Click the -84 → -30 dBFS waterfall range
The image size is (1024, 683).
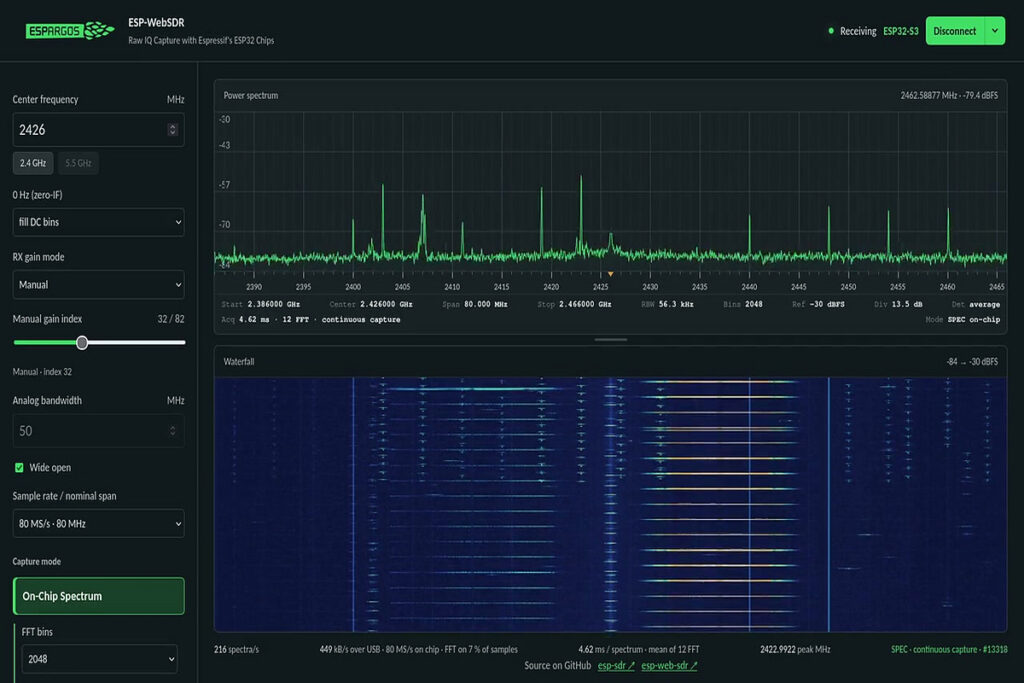point(972,362)
